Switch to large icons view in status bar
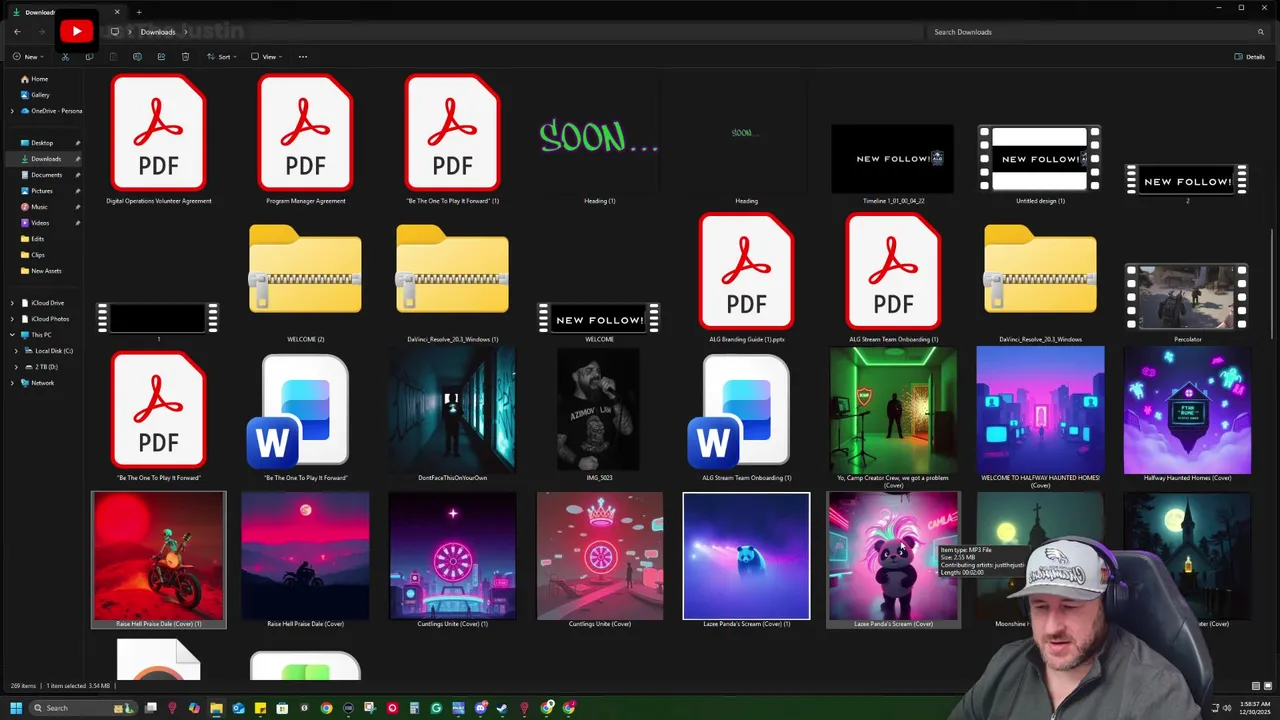Viewport: 1280px width, 720px height. pos(1269,686)
